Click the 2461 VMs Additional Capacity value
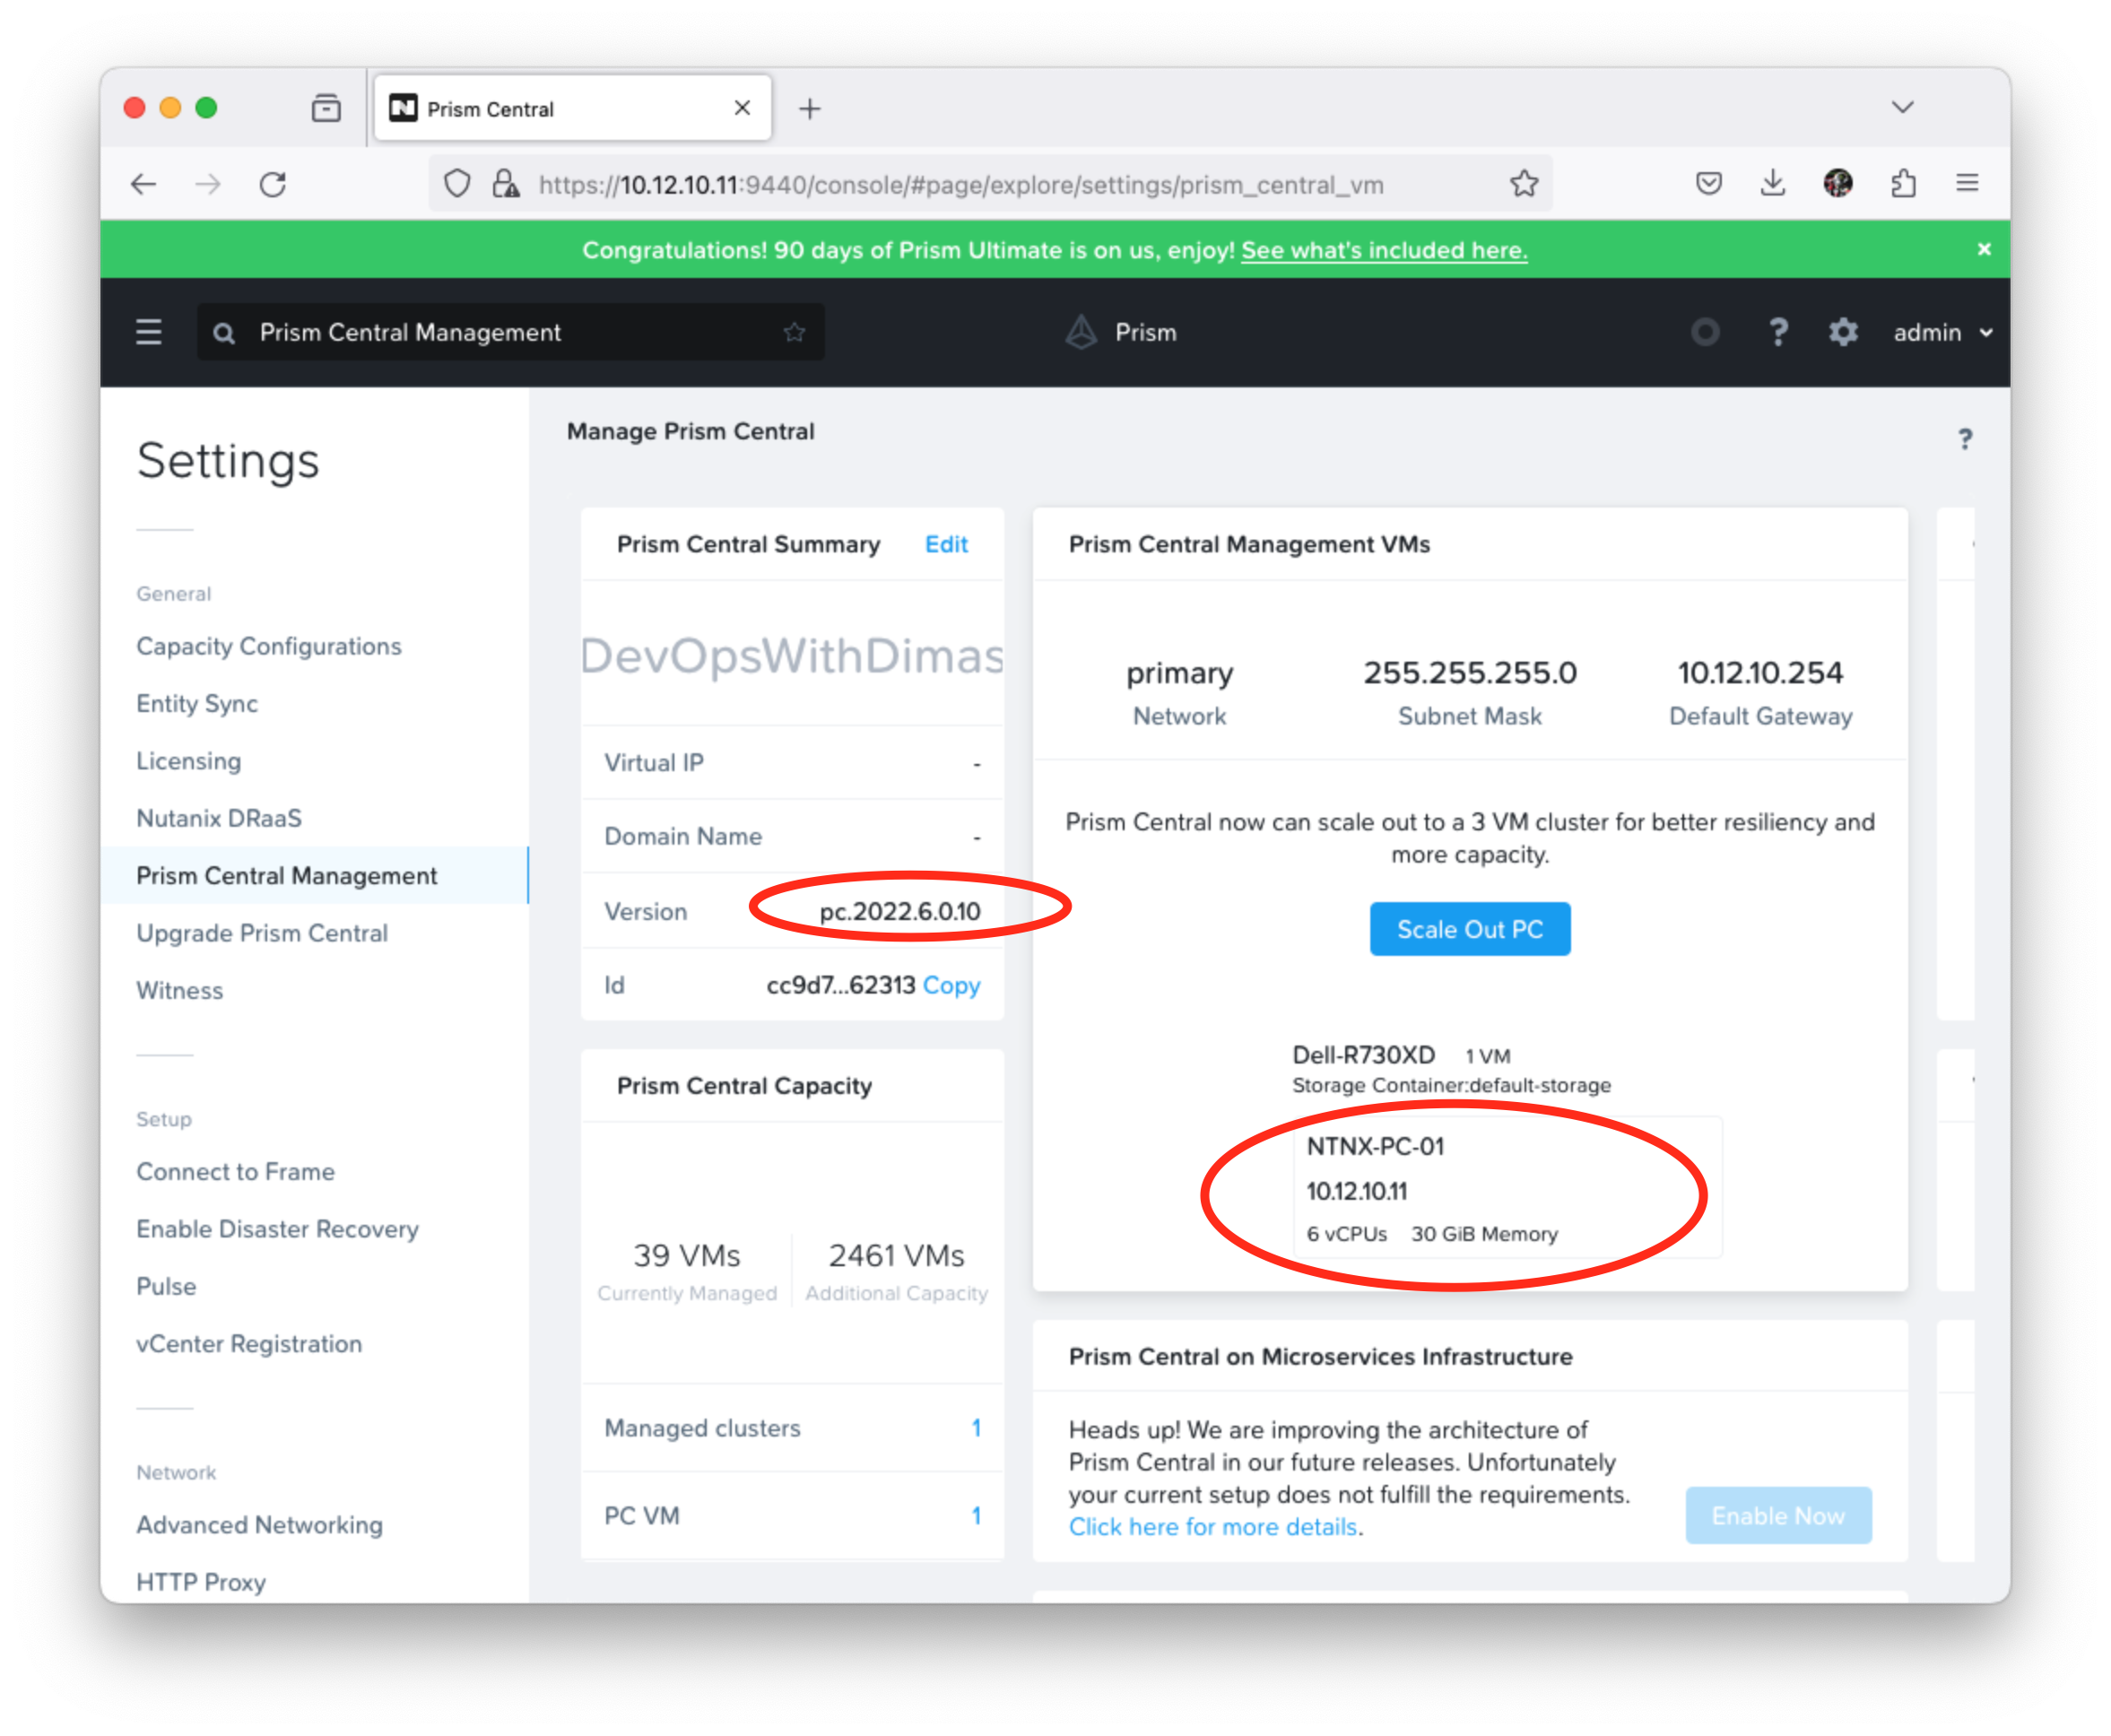The image size is (2111, 1736). coord(897,1255)
